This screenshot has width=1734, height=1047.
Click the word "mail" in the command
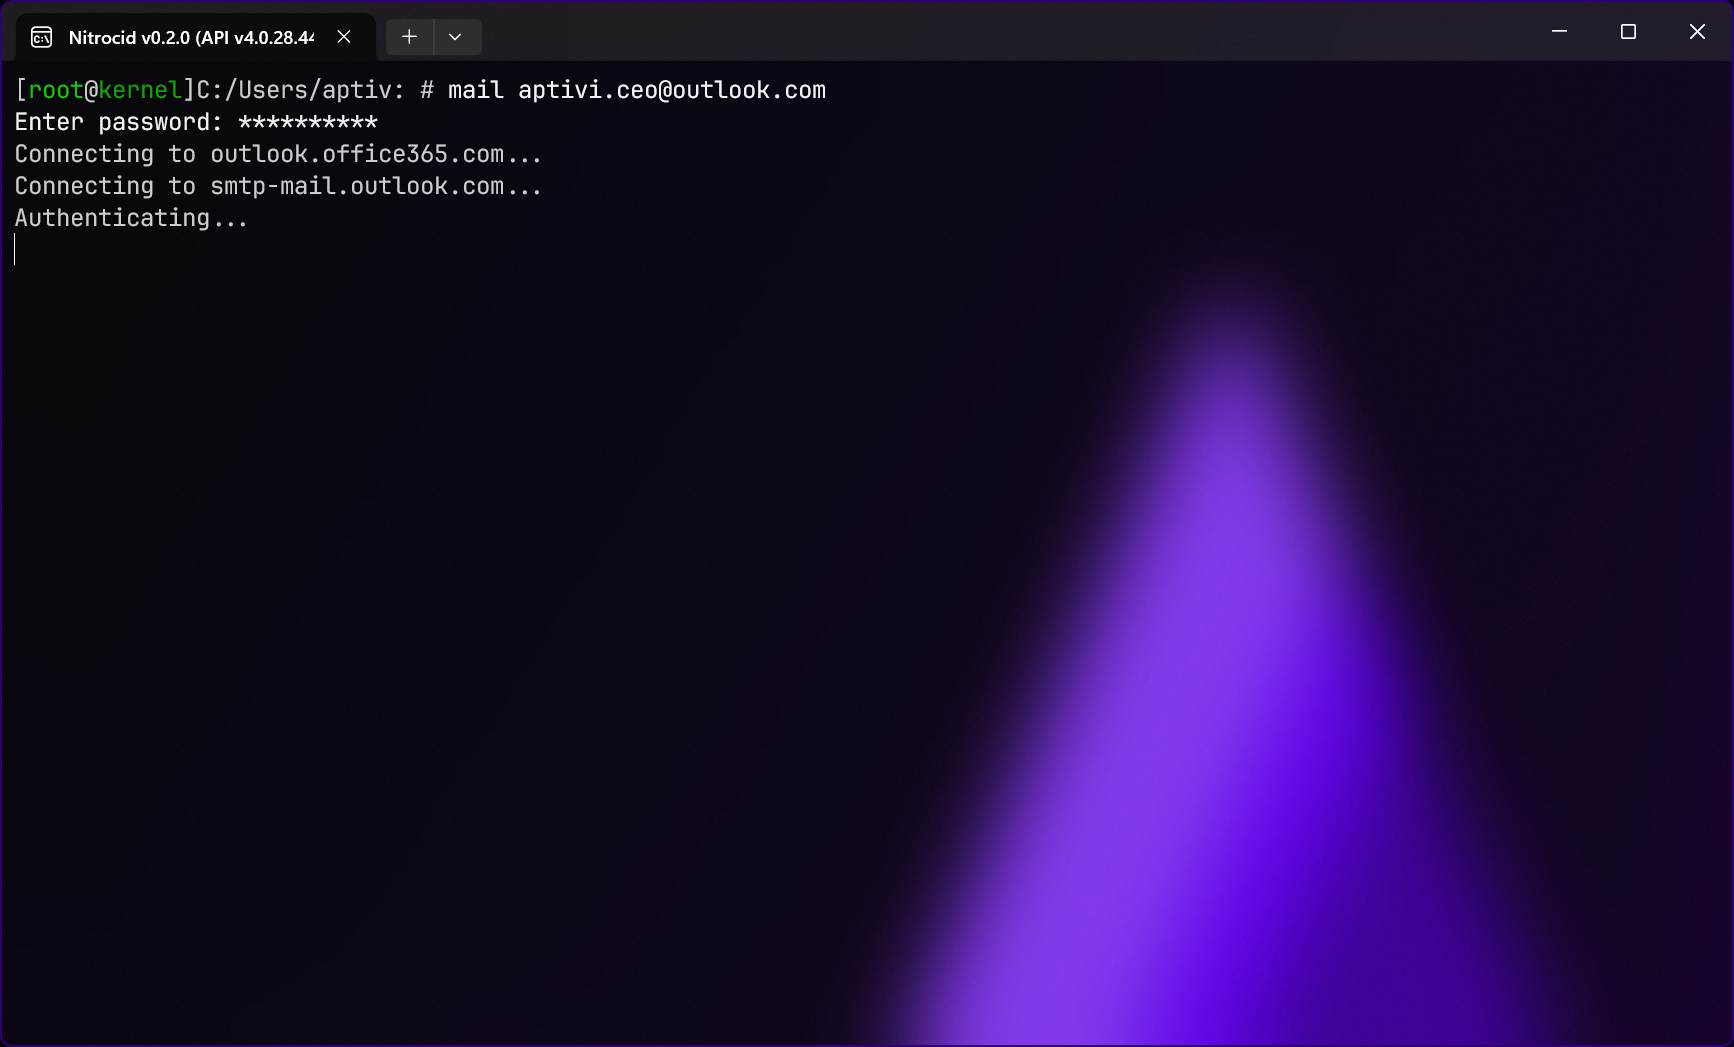[476, 90]
